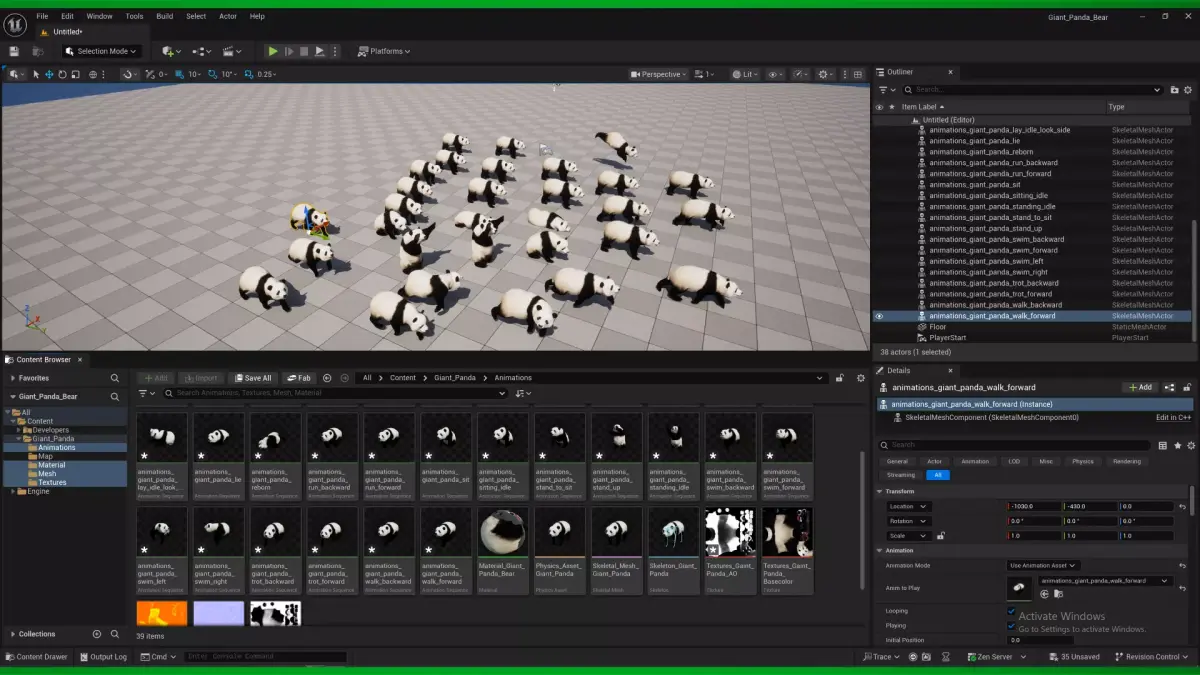Click the Fab button in Content Browser

point(298,378)
